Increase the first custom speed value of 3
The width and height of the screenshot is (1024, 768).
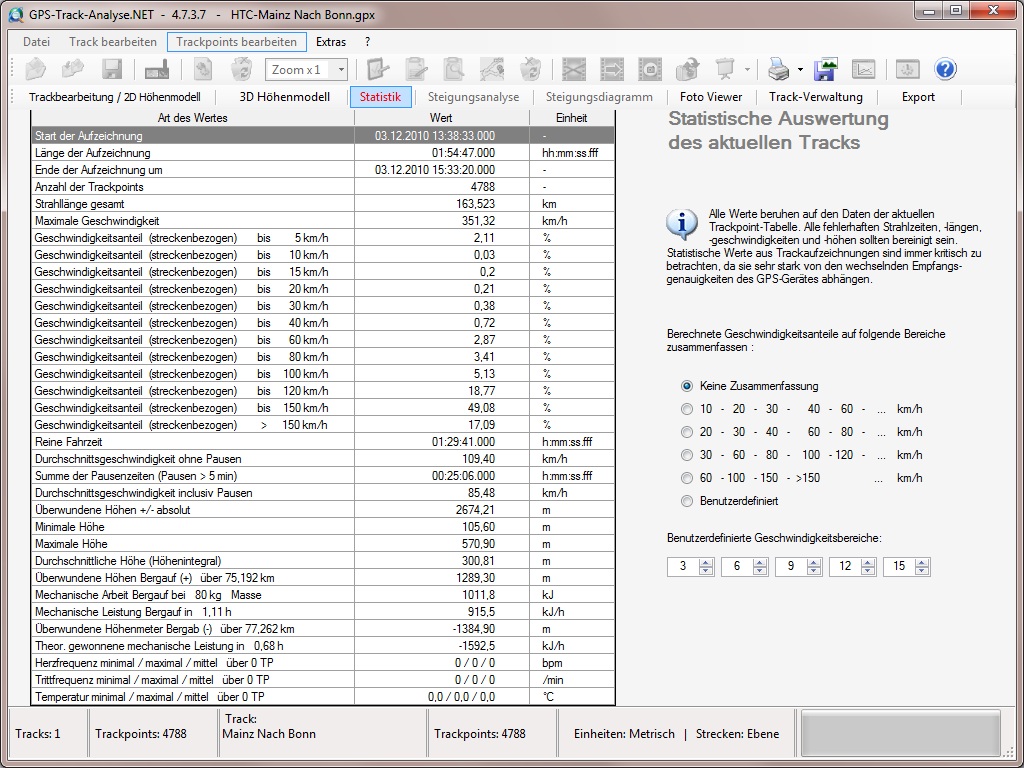[x=706, y=562]
